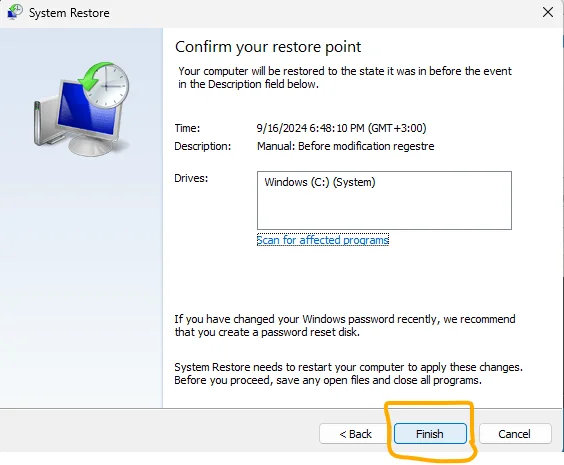Confirm the restore by clicking Finish
This screenshot has width=564, height=465.
430,434
